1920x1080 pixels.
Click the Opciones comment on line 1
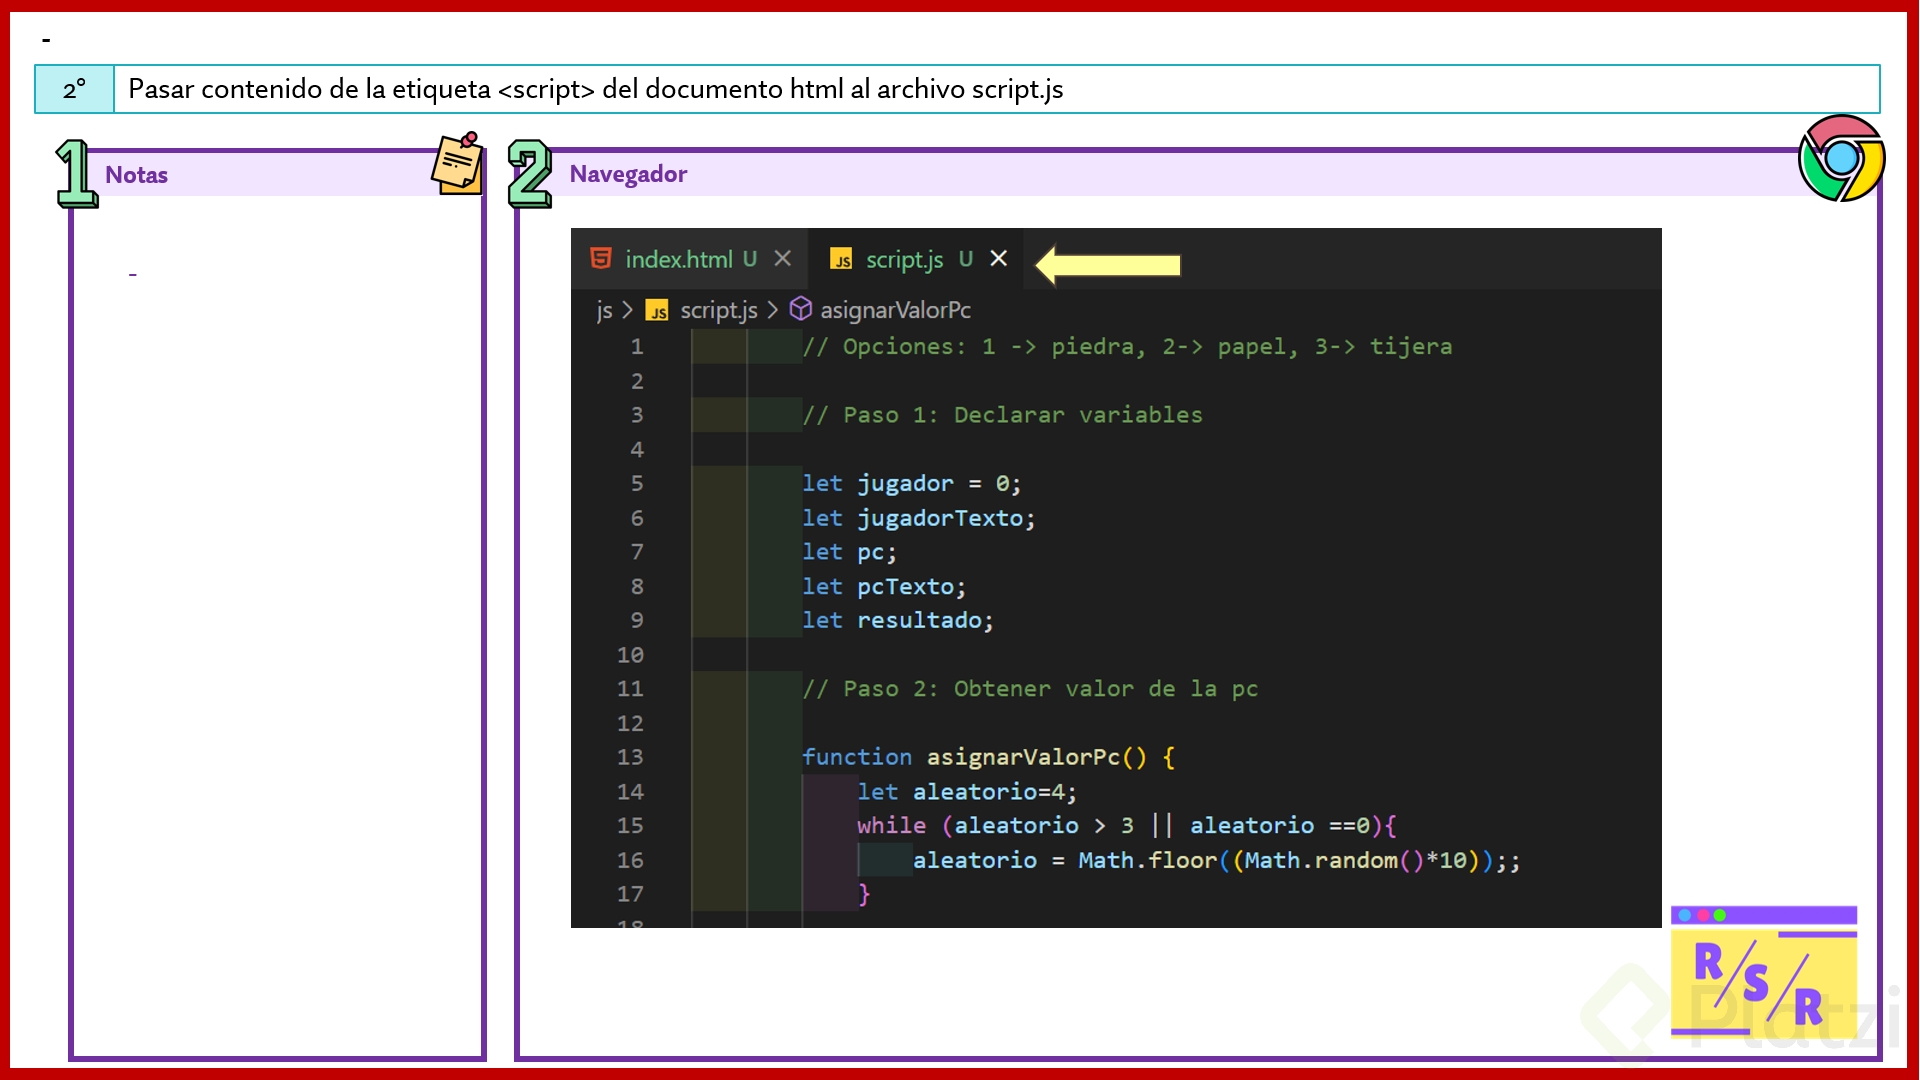[x=1127, y=347]
